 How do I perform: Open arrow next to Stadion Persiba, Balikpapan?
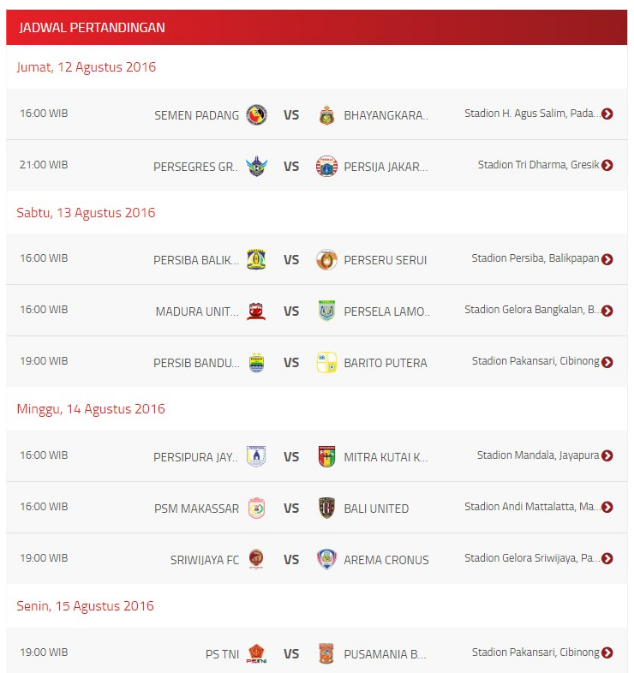[607, 259]
